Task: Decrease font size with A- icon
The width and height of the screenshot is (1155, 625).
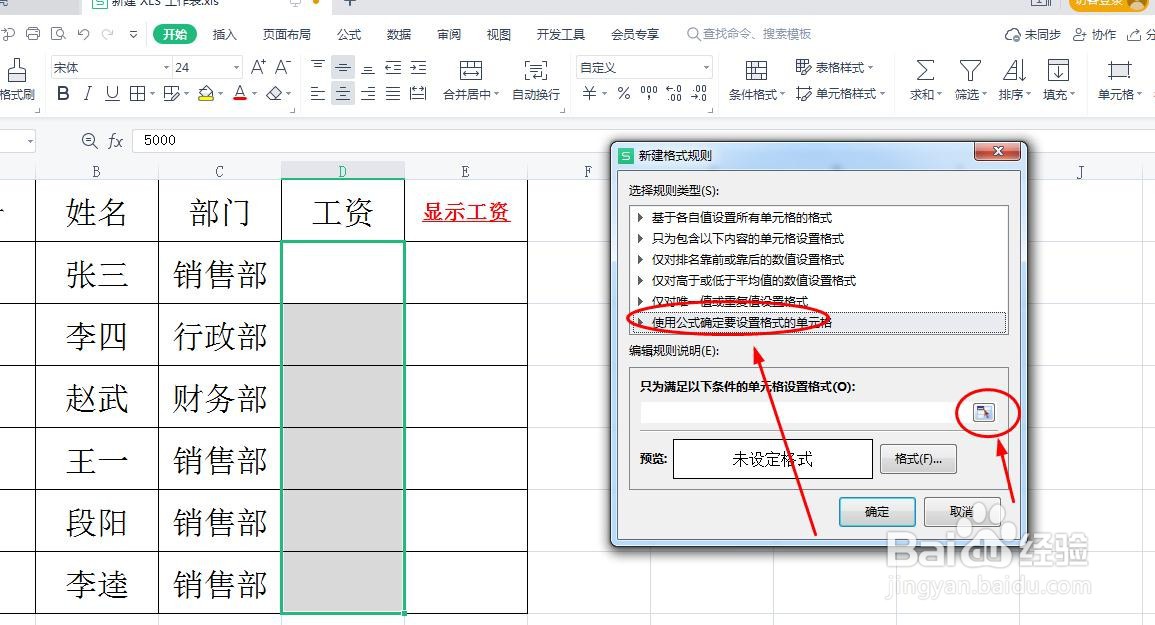Action: click(283, 67)
